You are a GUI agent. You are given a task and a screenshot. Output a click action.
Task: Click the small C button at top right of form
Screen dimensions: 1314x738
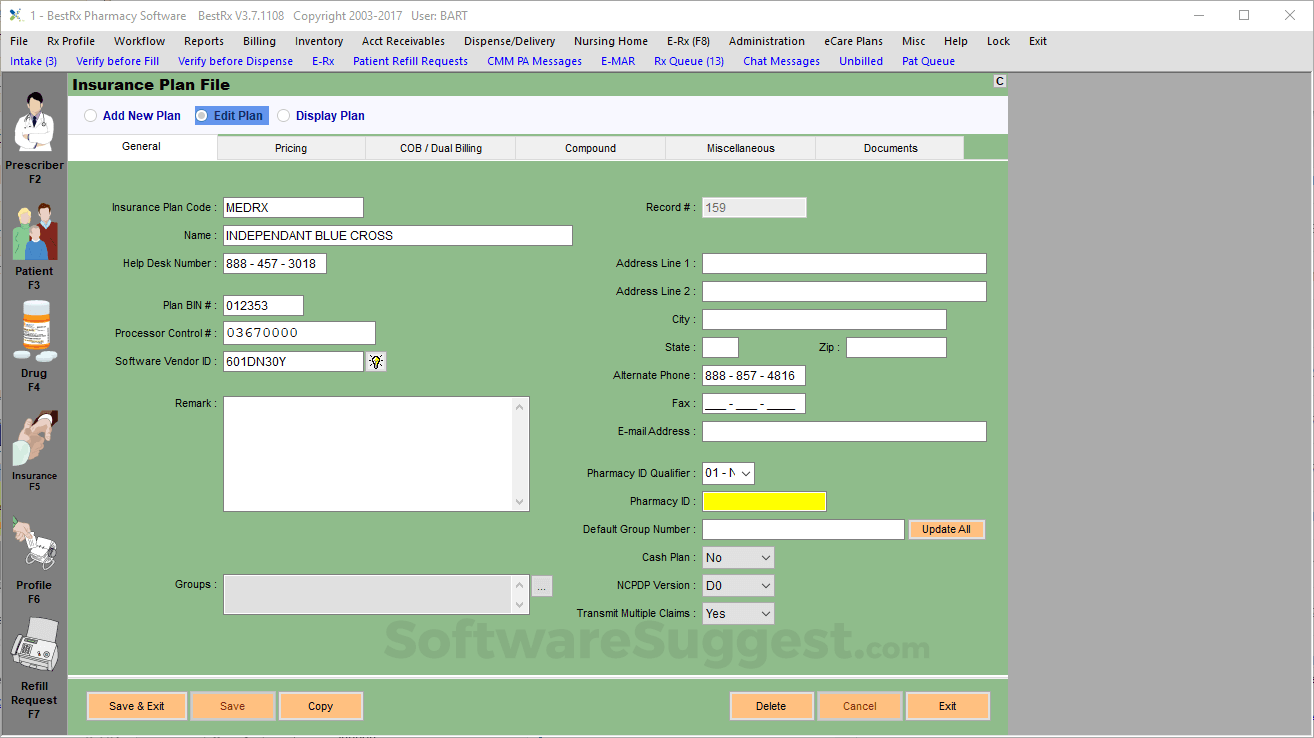(x=999, y=81)
